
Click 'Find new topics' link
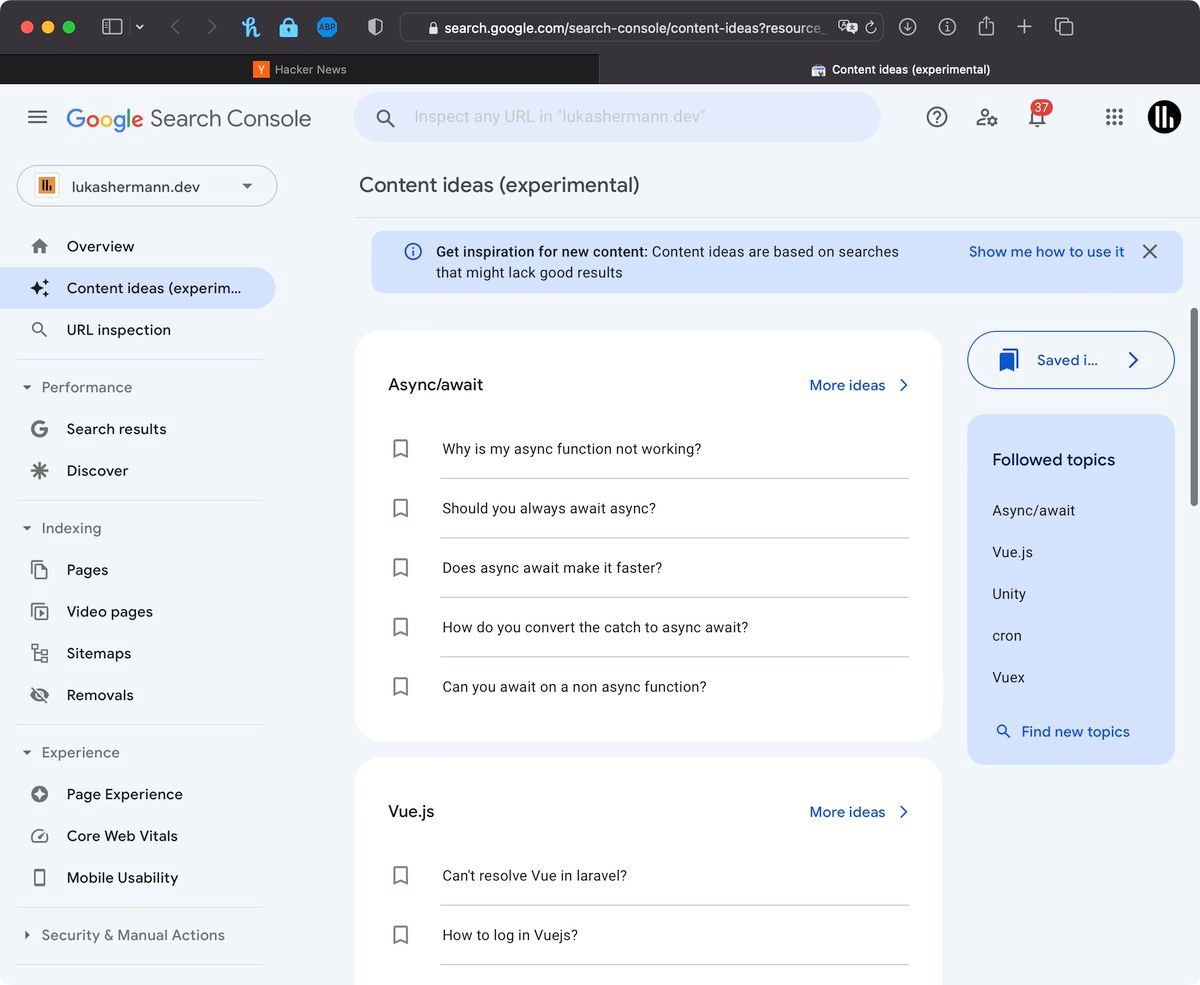1075,732
